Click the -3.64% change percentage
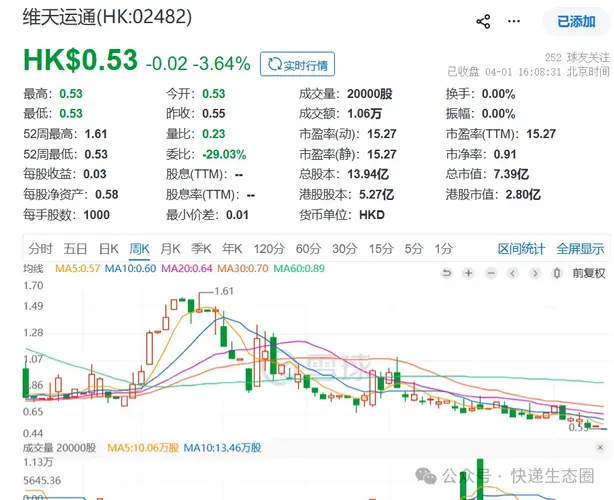 (222, 64)
